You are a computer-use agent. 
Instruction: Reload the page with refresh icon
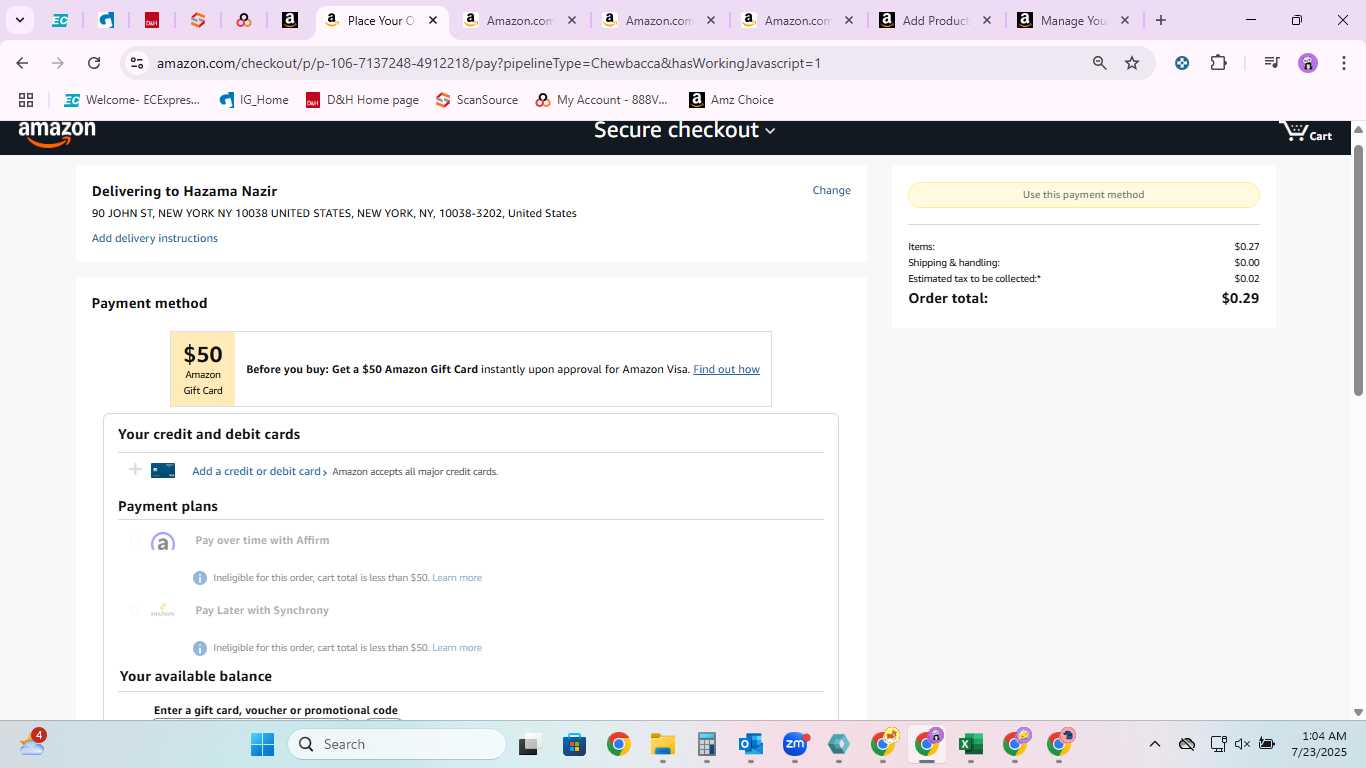[94, 63]
